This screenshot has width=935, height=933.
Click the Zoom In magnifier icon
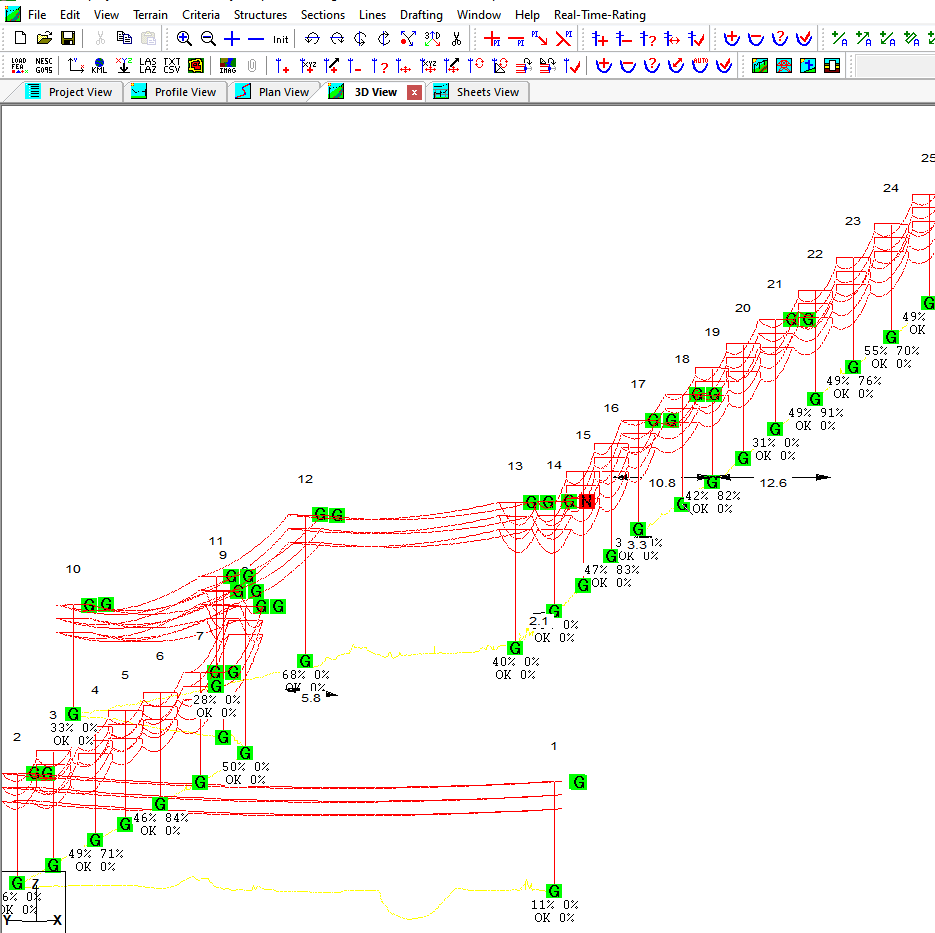click(x=184, y=39)
